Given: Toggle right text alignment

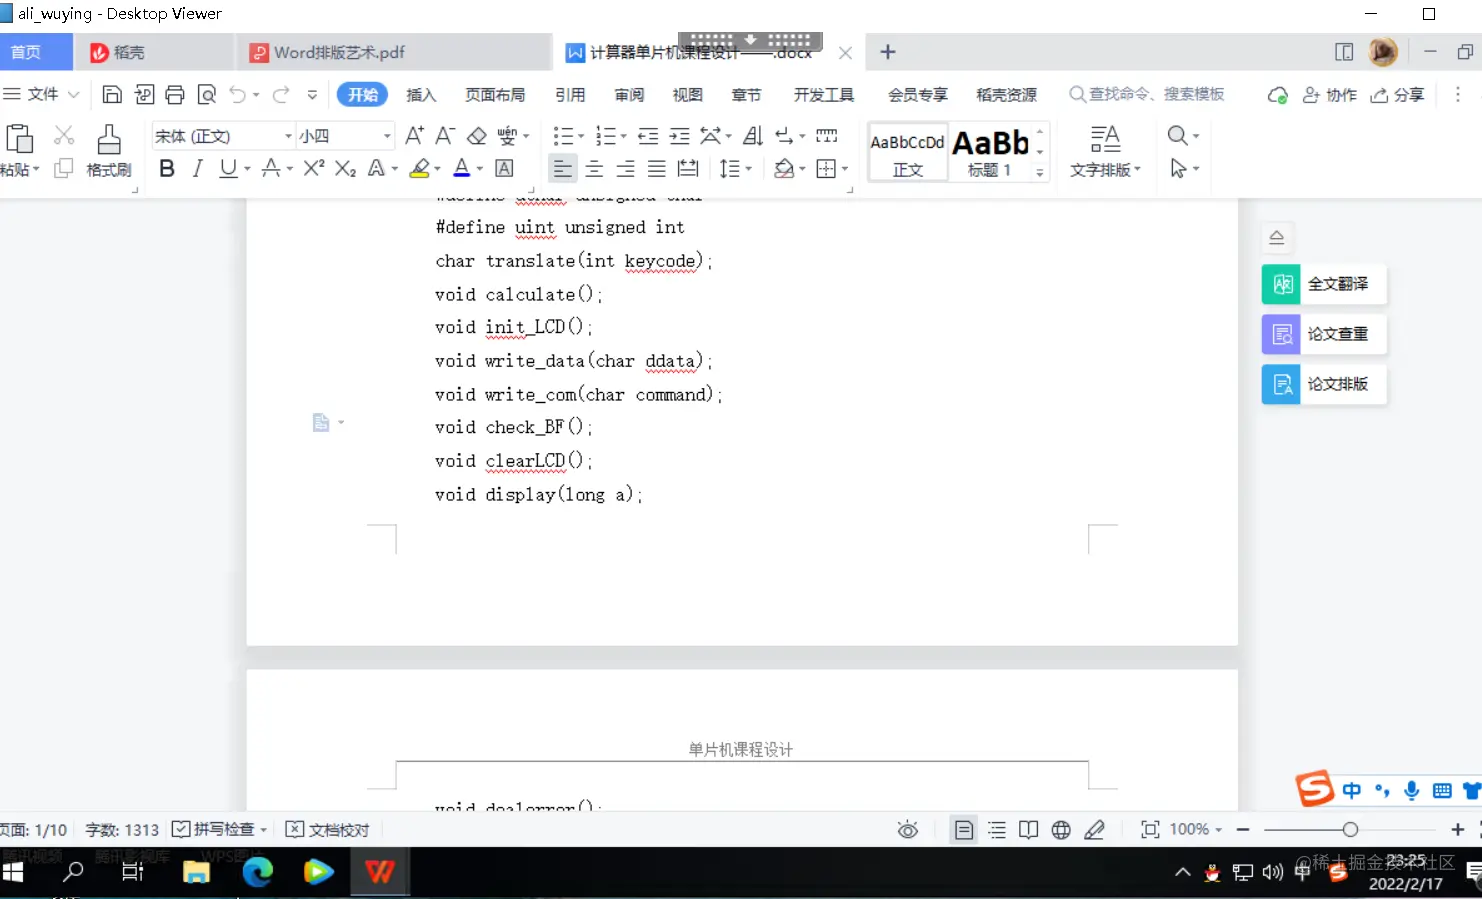Looking at the screenshot, I should [625, 168].
